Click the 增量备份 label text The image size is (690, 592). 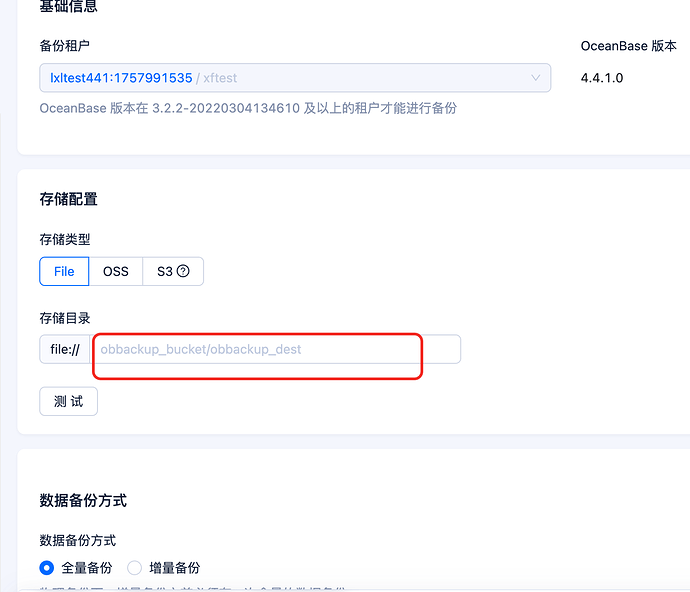(174, 567)
